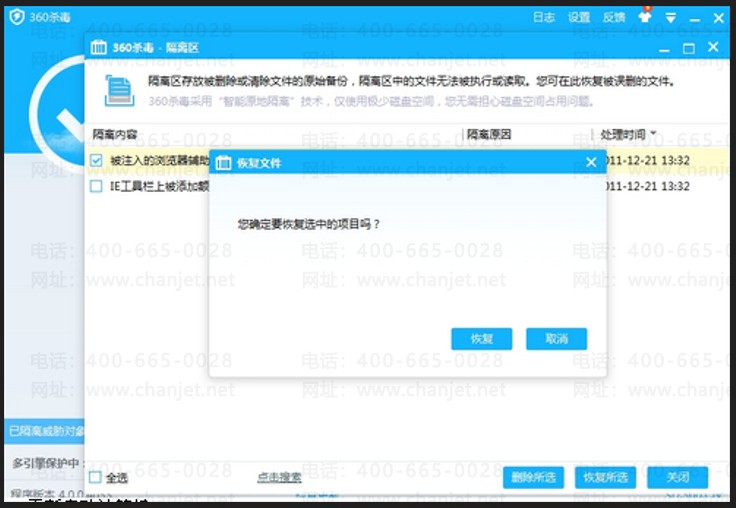Open 反馈 in the 360杀毒 main window

614,18
